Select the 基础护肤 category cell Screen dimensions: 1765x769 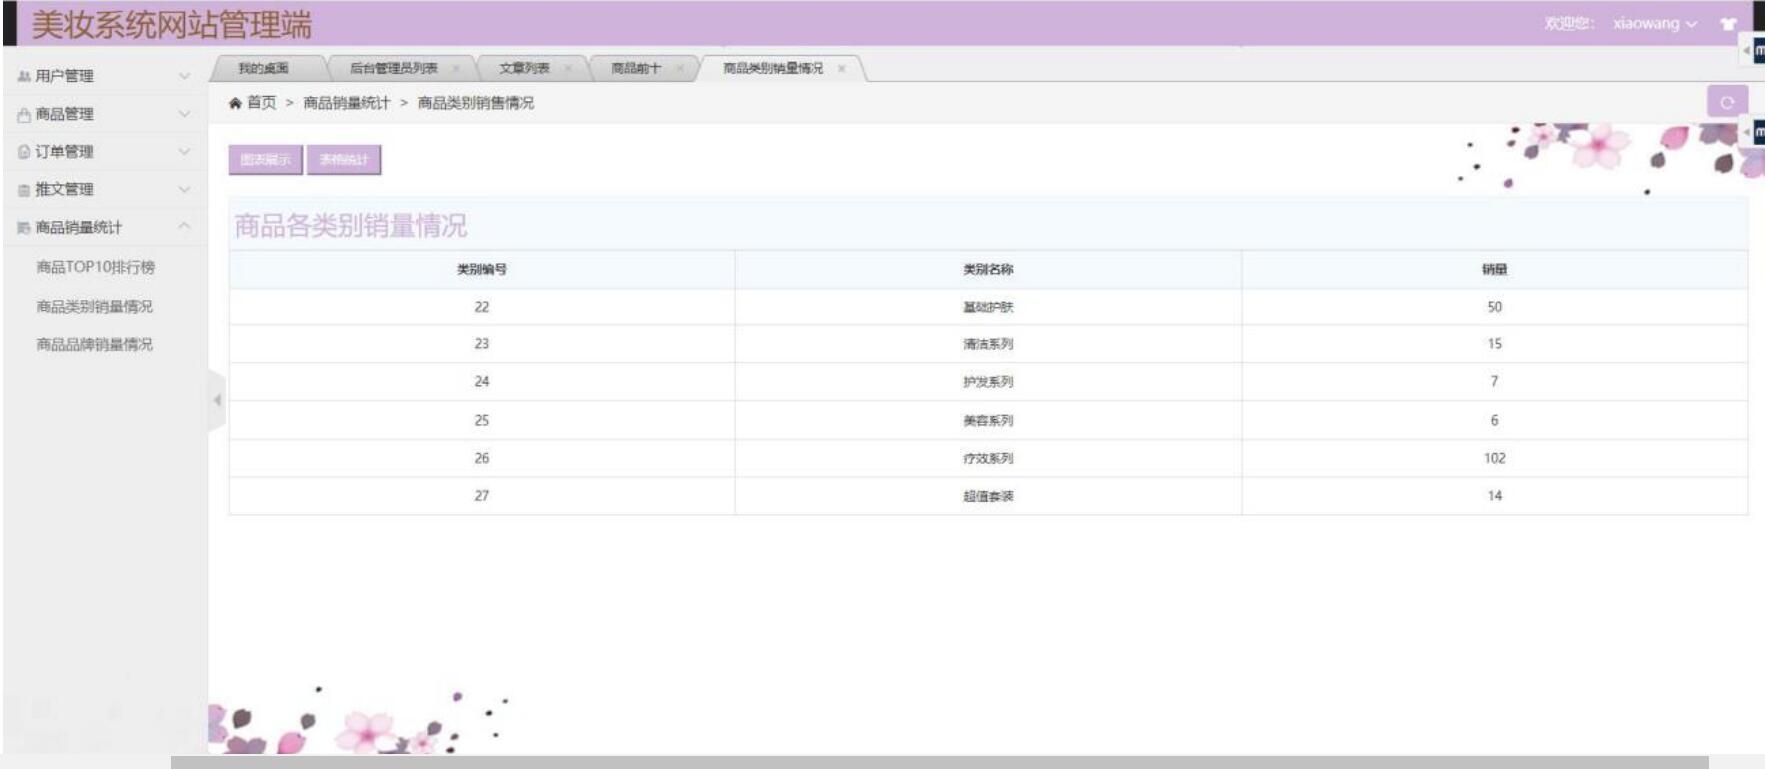point(988,307)
